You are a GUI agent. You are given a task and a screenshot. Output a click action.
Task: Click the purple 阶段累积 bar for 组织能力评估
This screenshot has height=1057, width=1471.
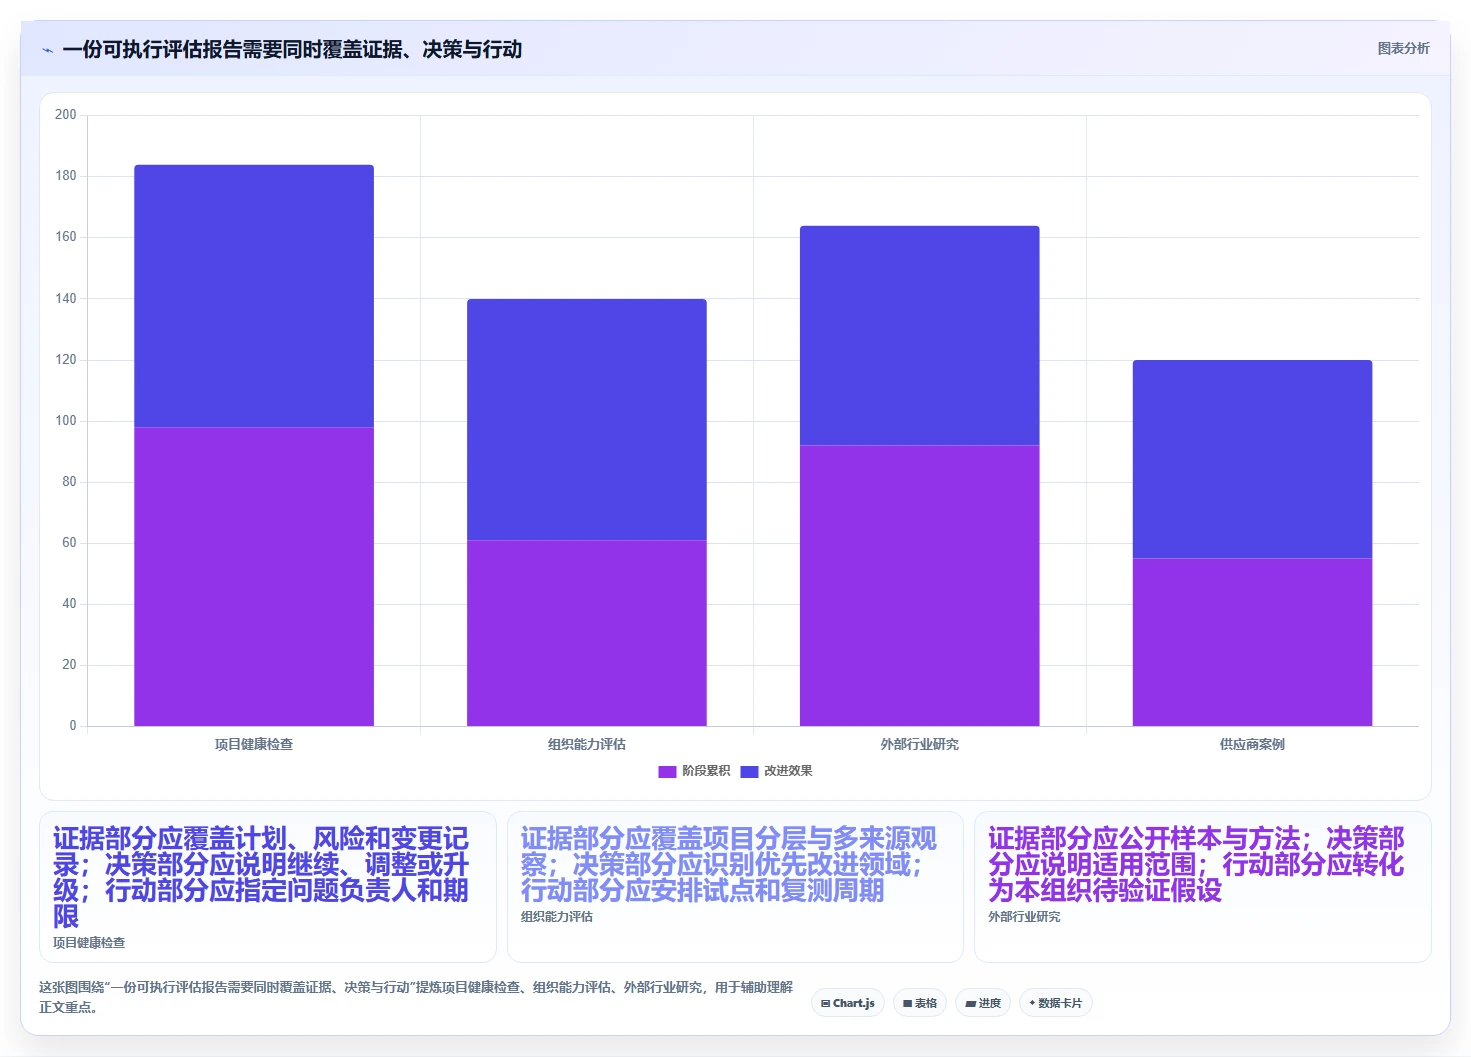pos(587,633)
